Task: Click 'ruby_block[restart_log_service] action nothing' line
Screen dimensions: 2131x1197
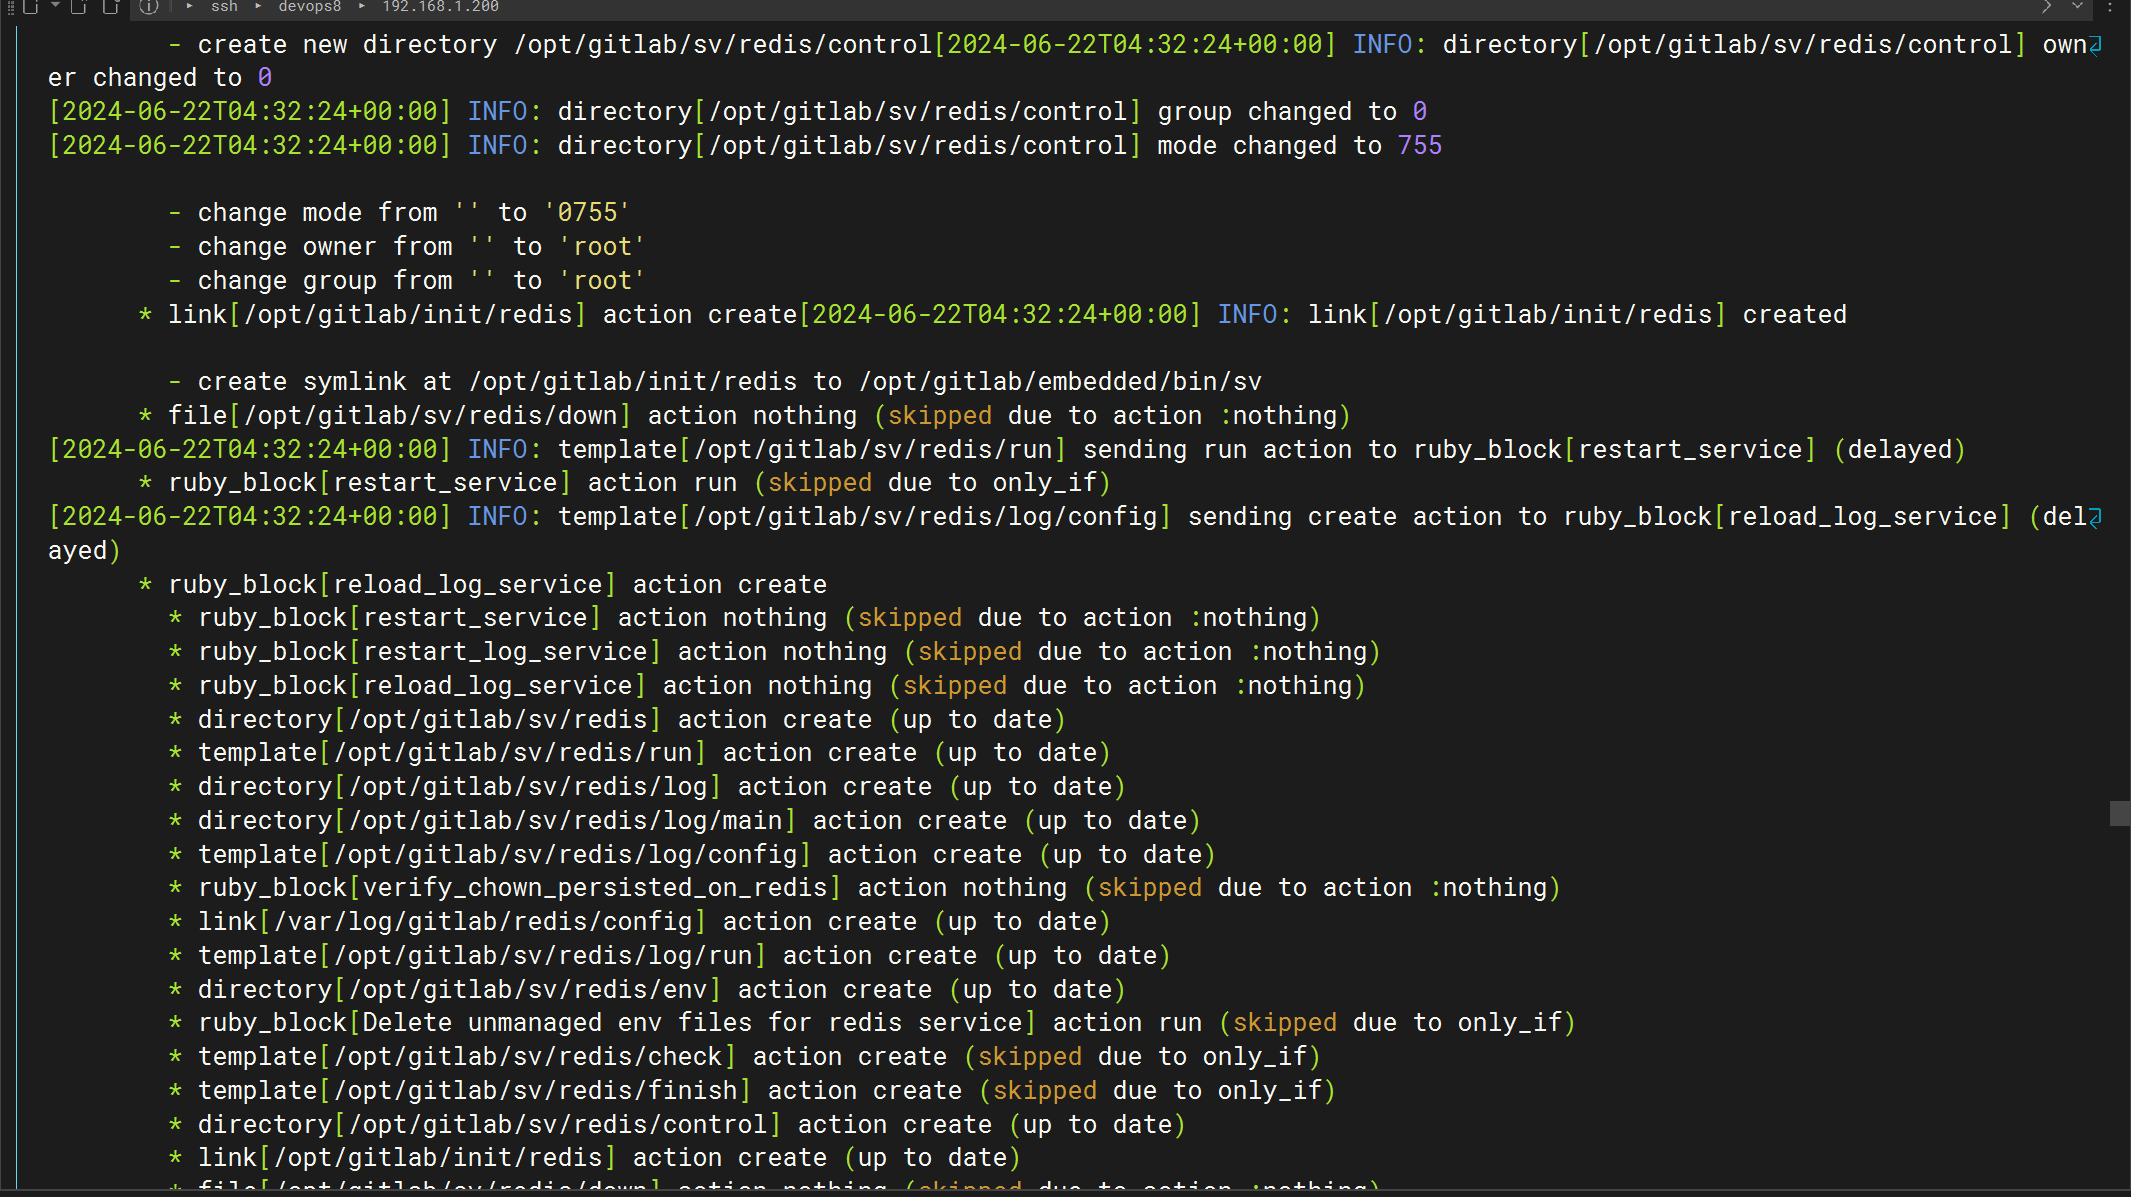Action: (x=775, y=652)
